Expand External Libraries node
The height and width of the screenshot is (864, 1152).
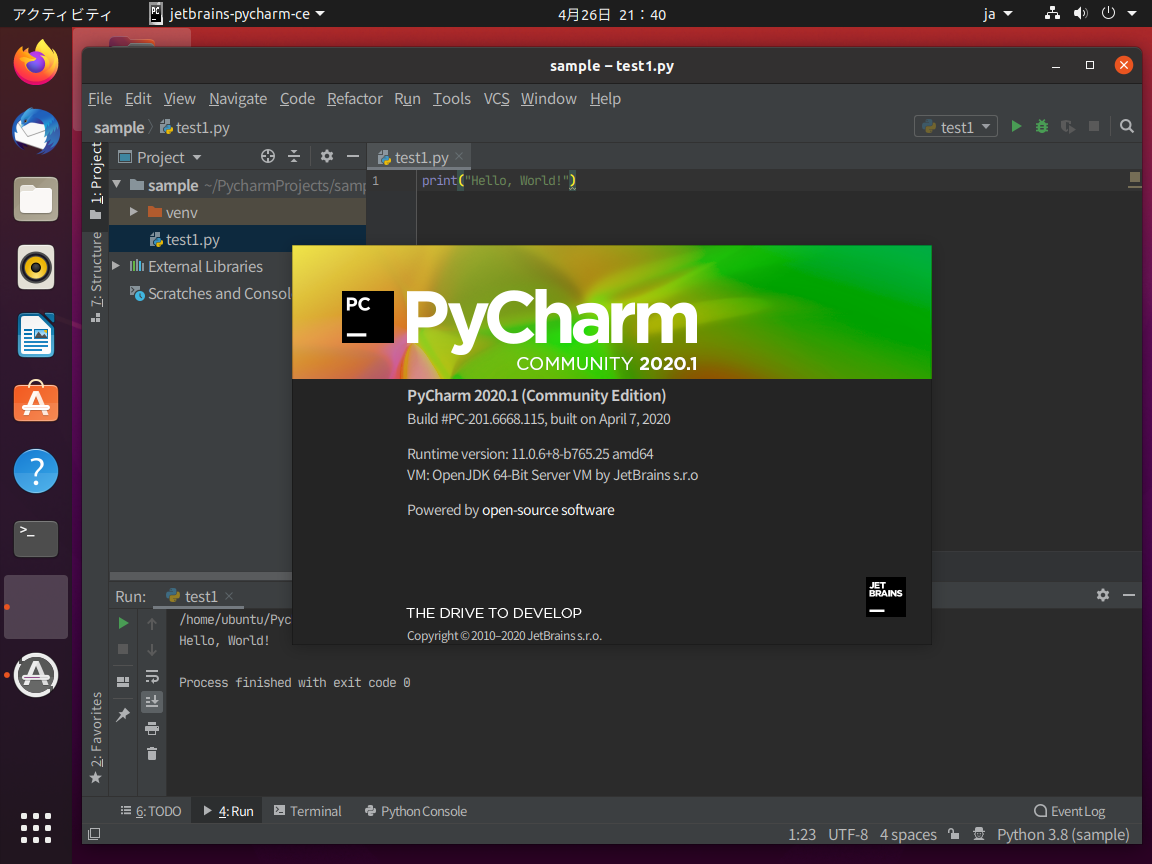click(116, 266)
